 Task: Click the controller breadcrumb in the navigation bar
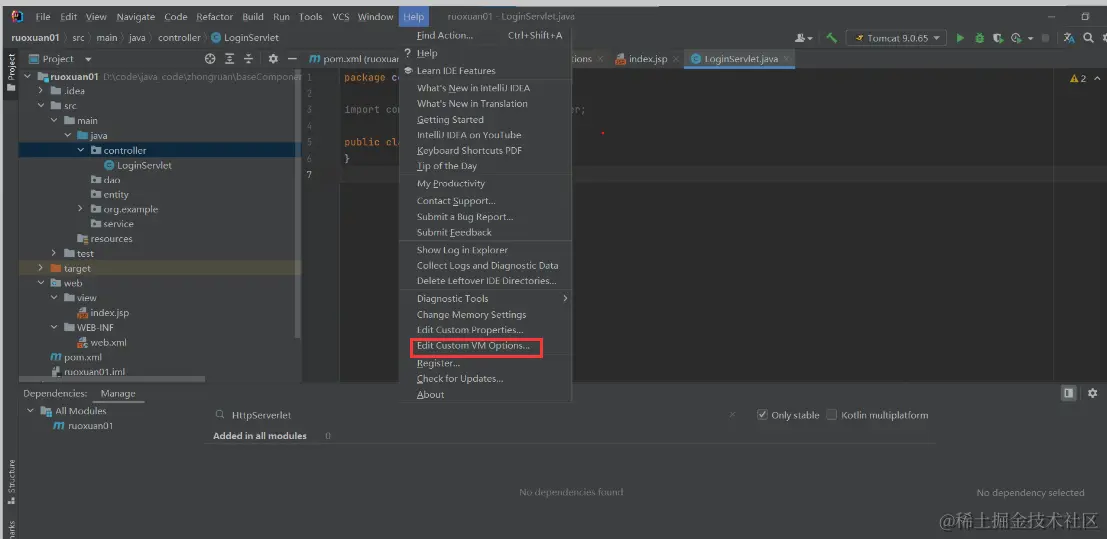tap(179, 37)
